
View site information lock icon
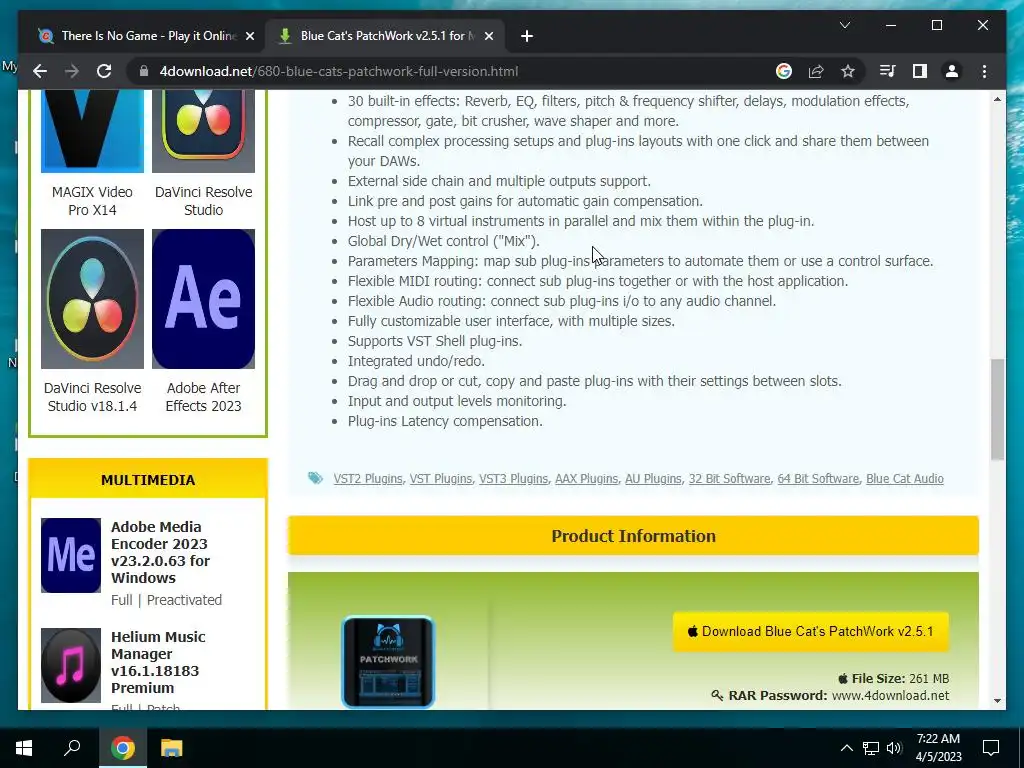[x=144, y=71]
